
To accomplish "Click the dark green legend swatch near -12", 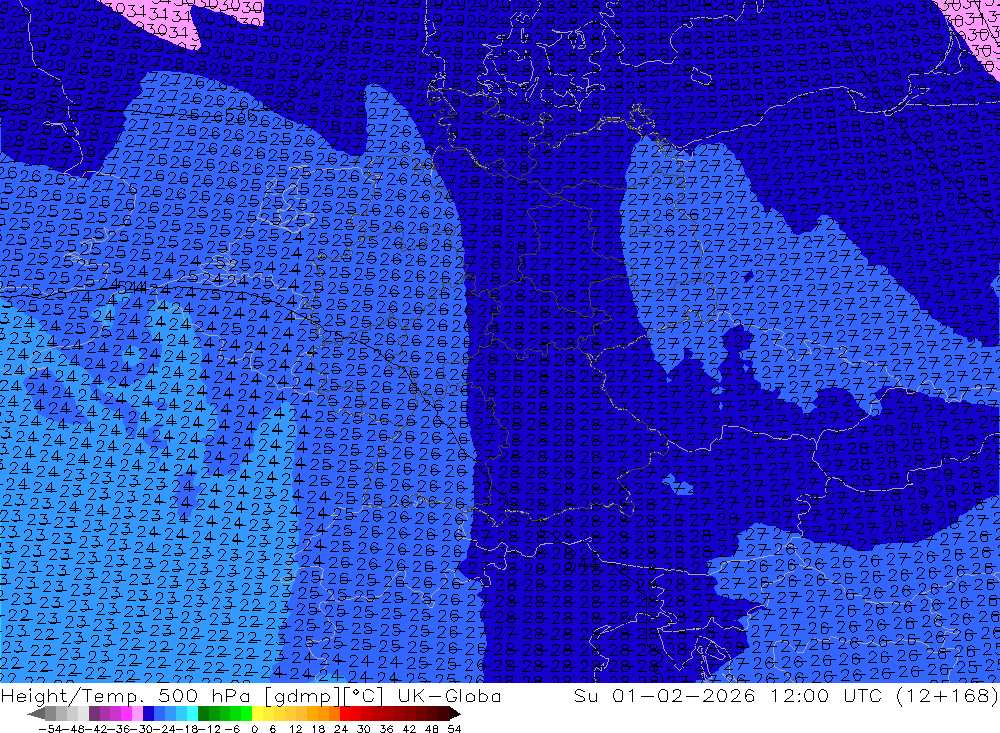I will tap(203, 713).
